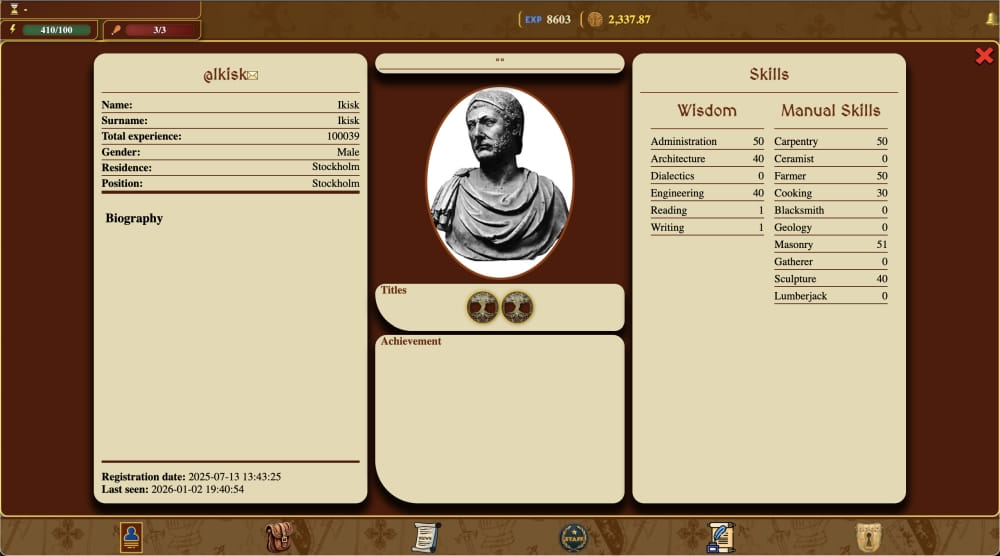Select the Dialectics skill row
1000x556 pixels.
pyautogui.click(x=707, y=175)
